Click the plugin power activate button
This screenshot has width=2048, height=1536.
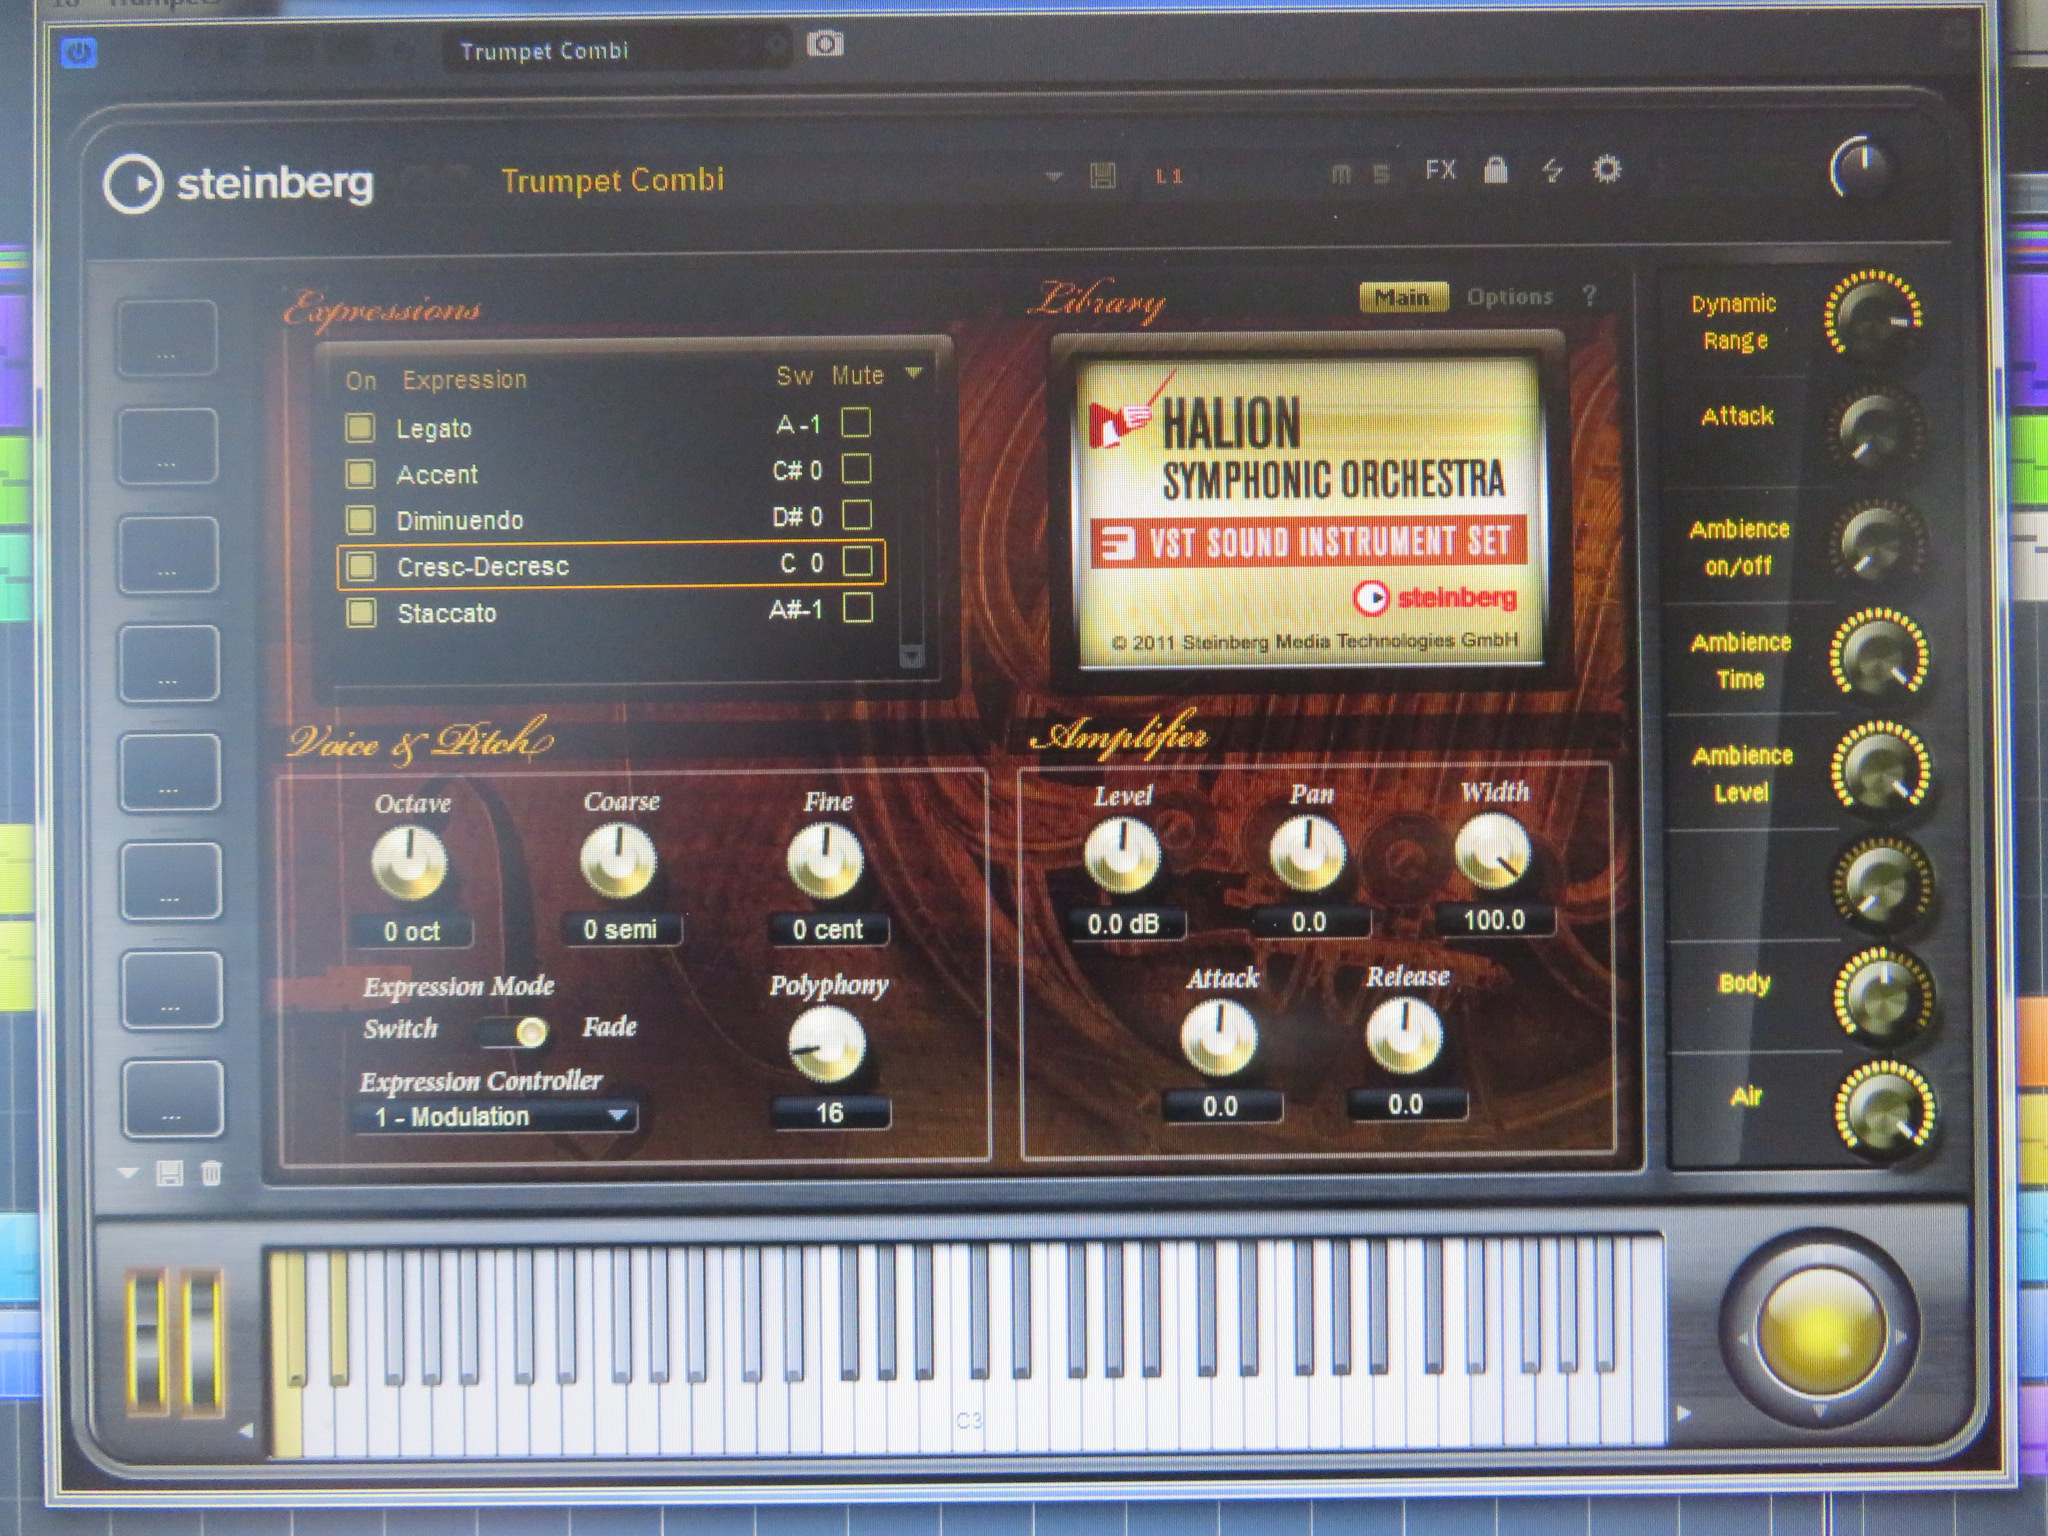point(79,52)
